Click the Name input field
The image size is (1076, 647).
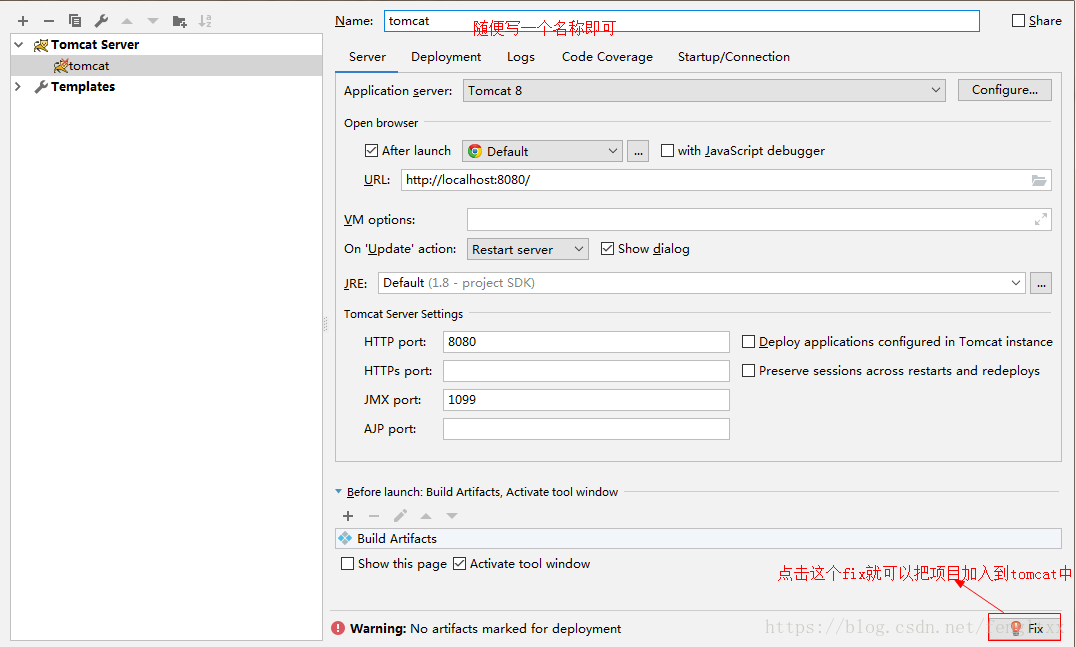[x=681, y=21]
